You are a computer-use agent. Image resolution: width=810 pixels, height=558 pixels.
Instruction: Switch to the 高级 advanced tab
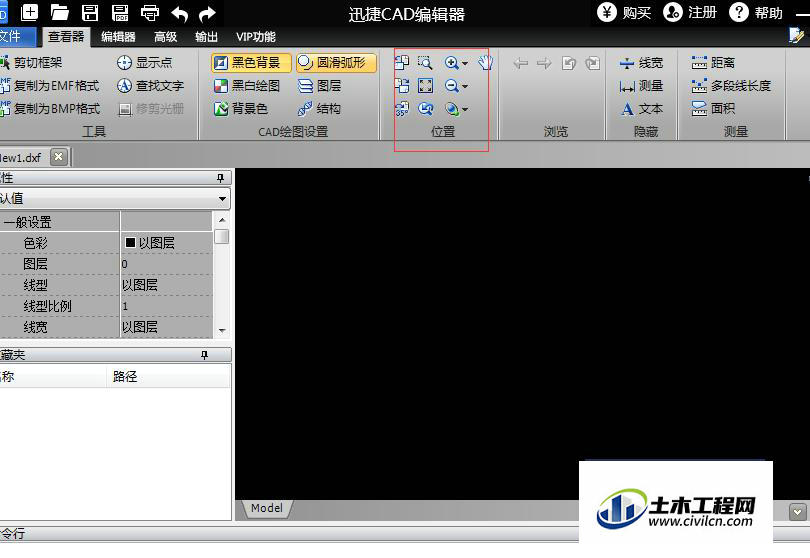tap(165, 37)
